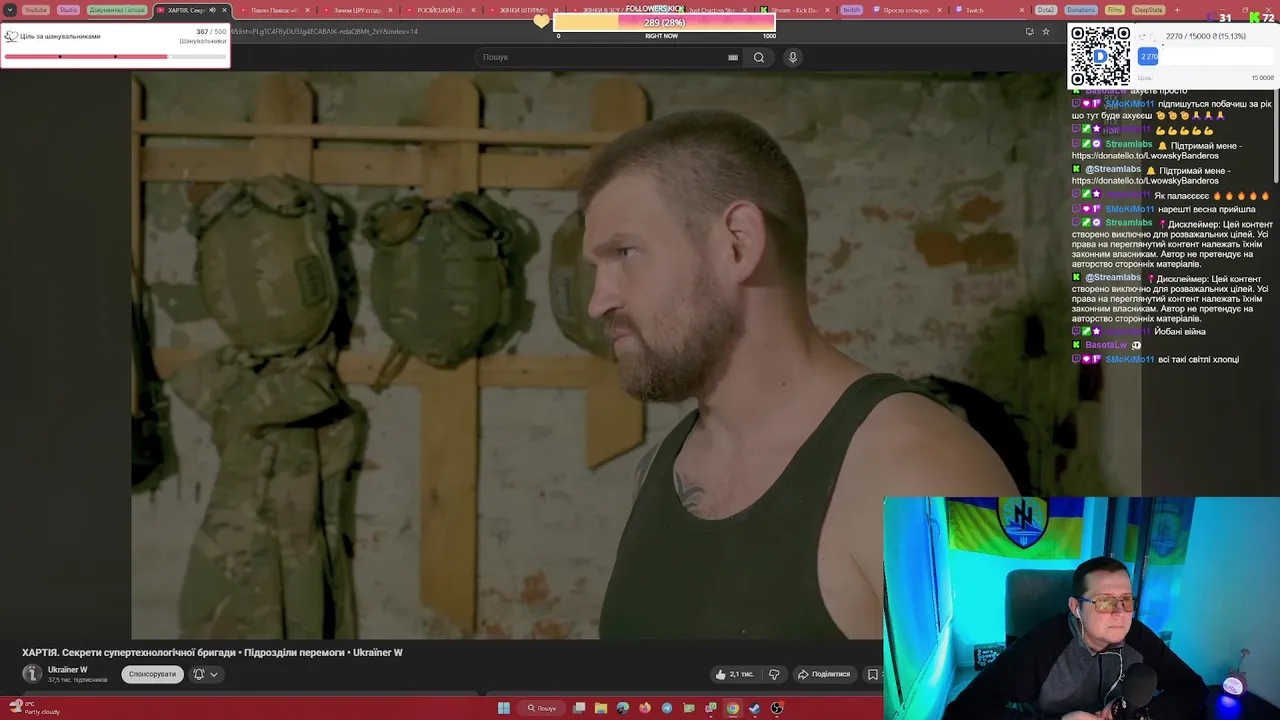
Task: Open Steam from the taskbar
Action: 755,708
